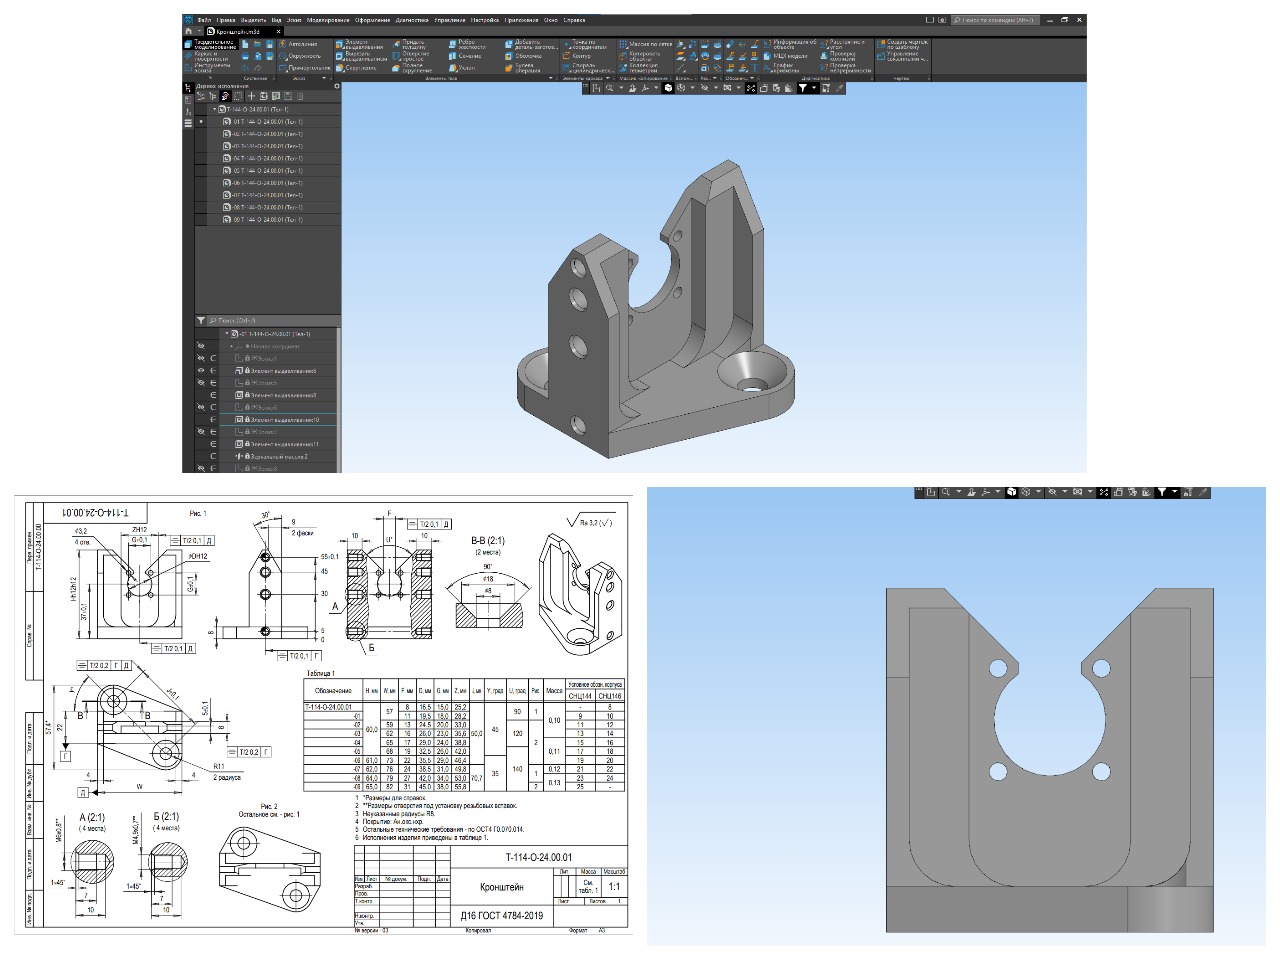1280x960 pixels.
Task: Click the filter funnel in the lower-right view toolbar
Action: [1161, 492]
